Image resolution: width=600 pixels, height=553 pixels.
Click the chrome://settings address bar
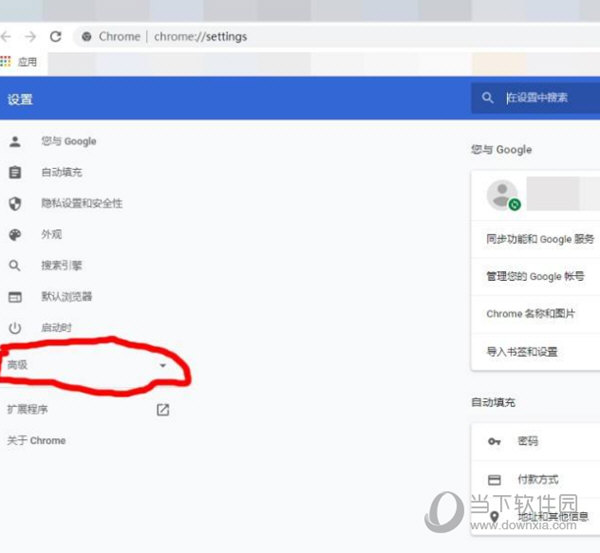(337, 37)
